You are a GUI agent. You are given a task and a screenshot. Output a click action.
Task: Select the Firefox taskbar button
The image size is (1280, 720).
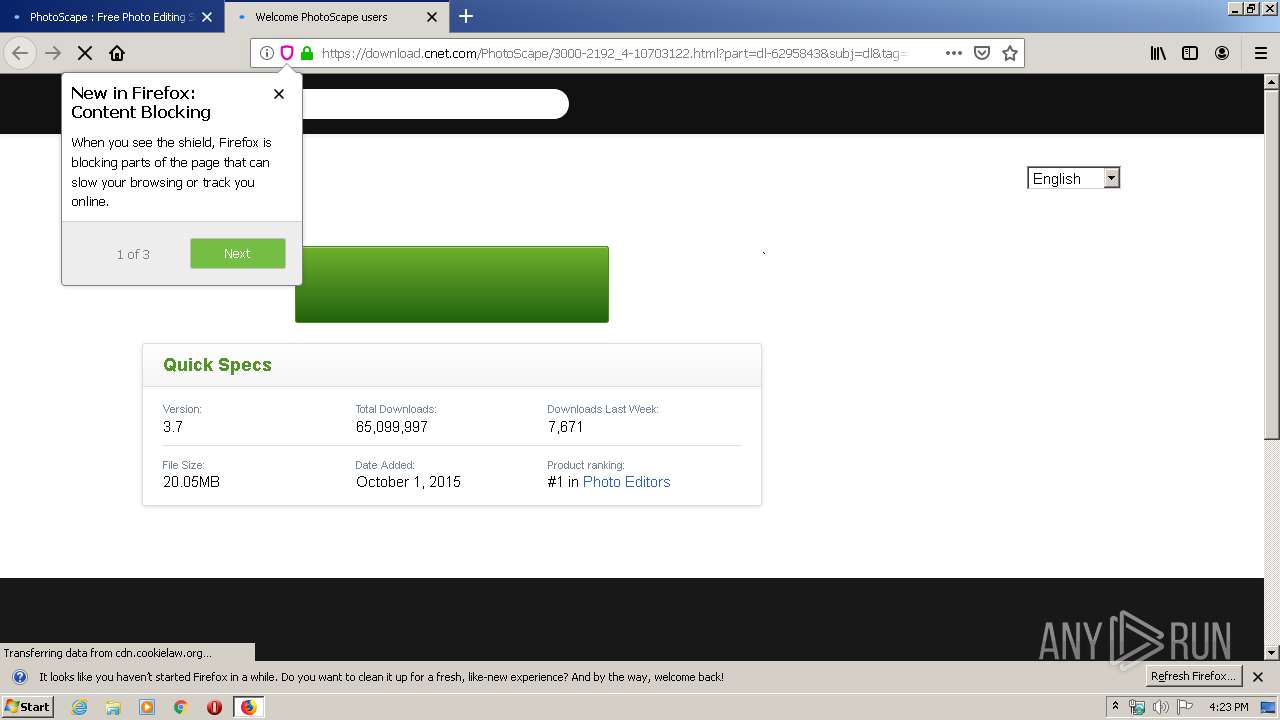[x=249, y=706]
